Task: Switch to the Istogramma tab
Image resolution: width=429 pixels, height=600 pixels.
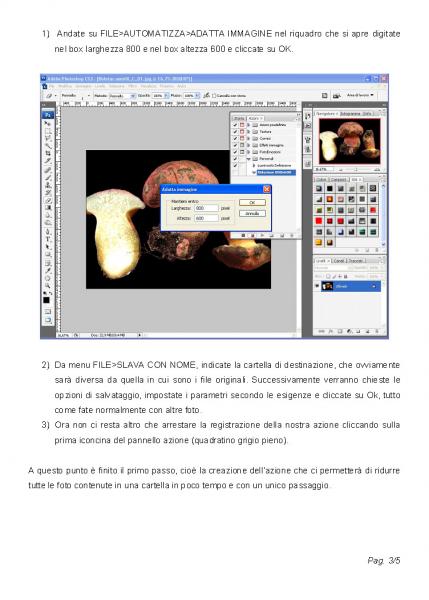Action: coord(350,114)
